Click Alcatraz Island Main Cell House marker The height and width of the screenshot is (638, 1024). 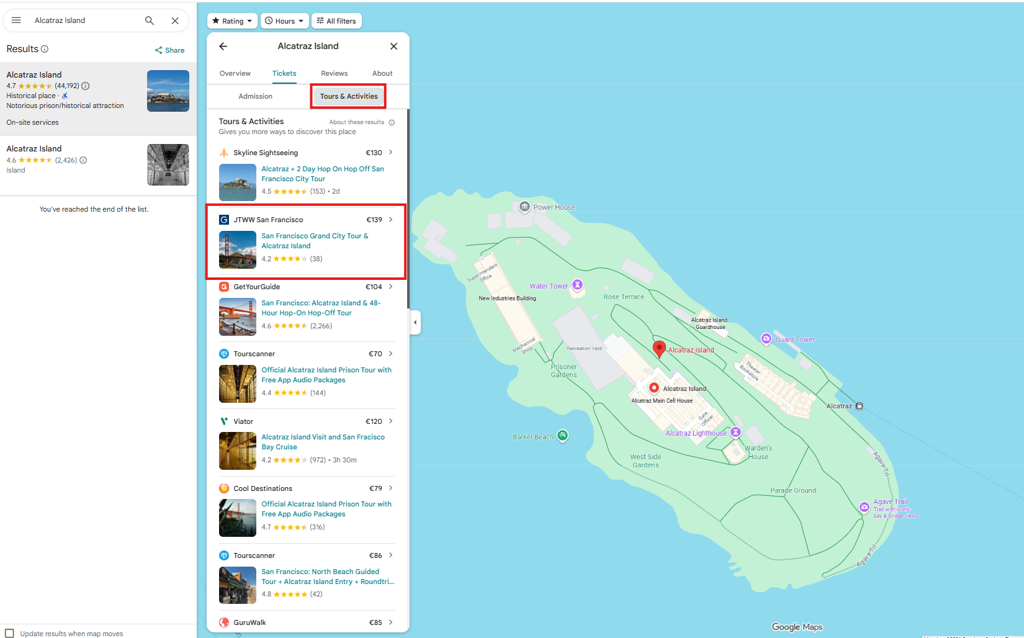pyautogui.click(x=653, y=388)
